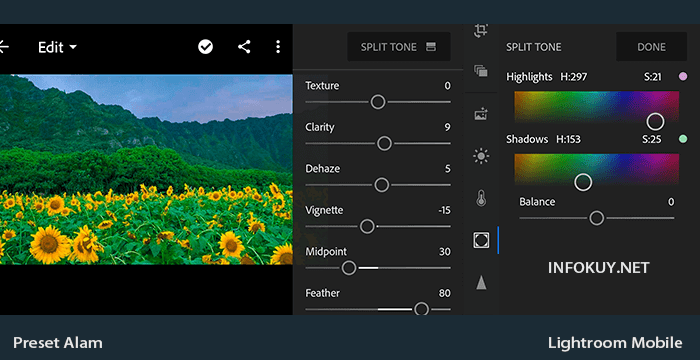This screenshot has width=700, height=360.
Task: Open the Color thermometer icon
Action: click(x=481, y=198)
